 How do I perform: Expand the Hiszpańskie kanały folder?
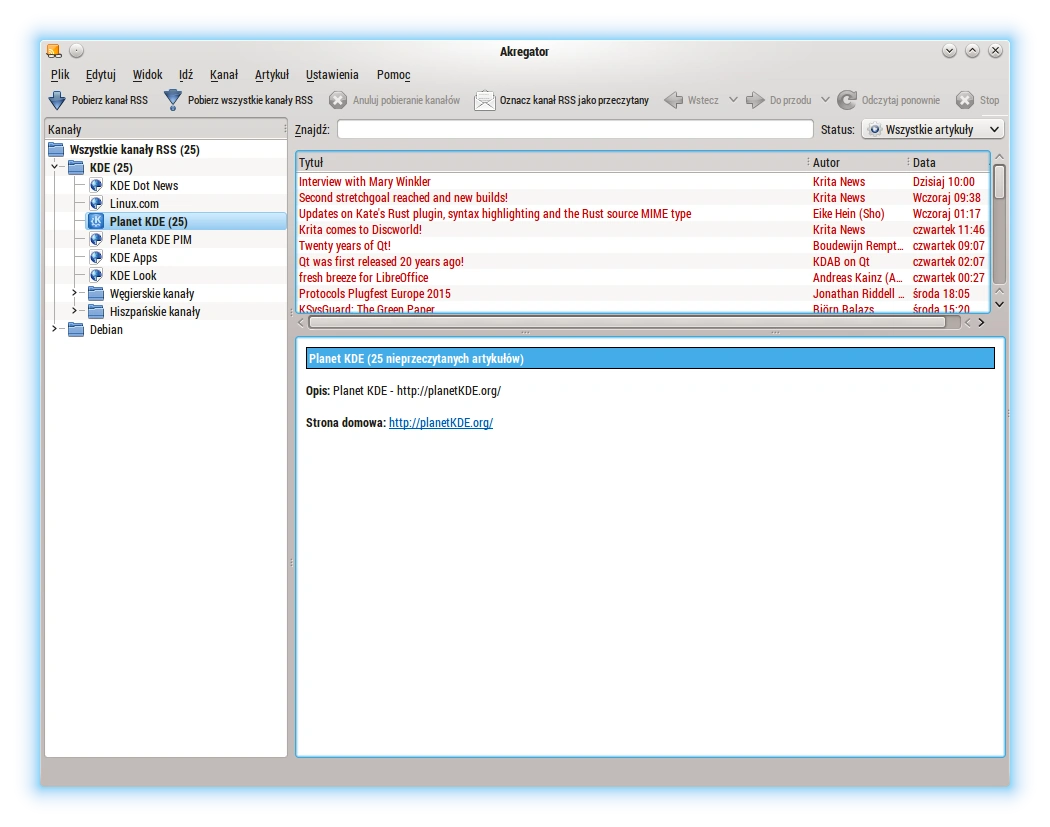coord(74,311)
